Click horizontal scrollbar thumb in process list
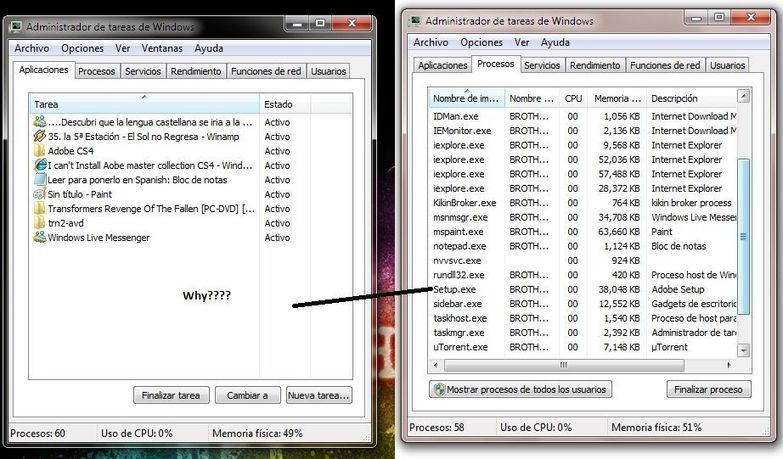 pos(564,365)
